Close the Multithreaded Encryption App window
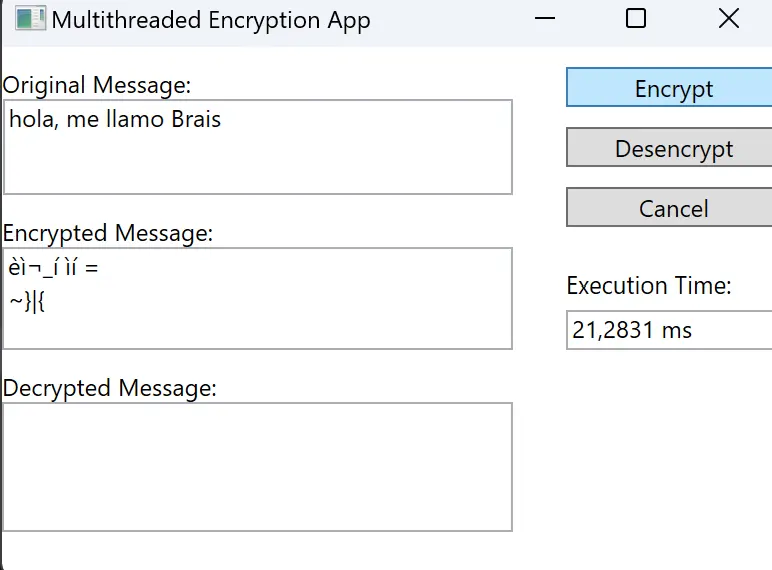772x570 pixels. pyautogui.click(x=729, y=18)
